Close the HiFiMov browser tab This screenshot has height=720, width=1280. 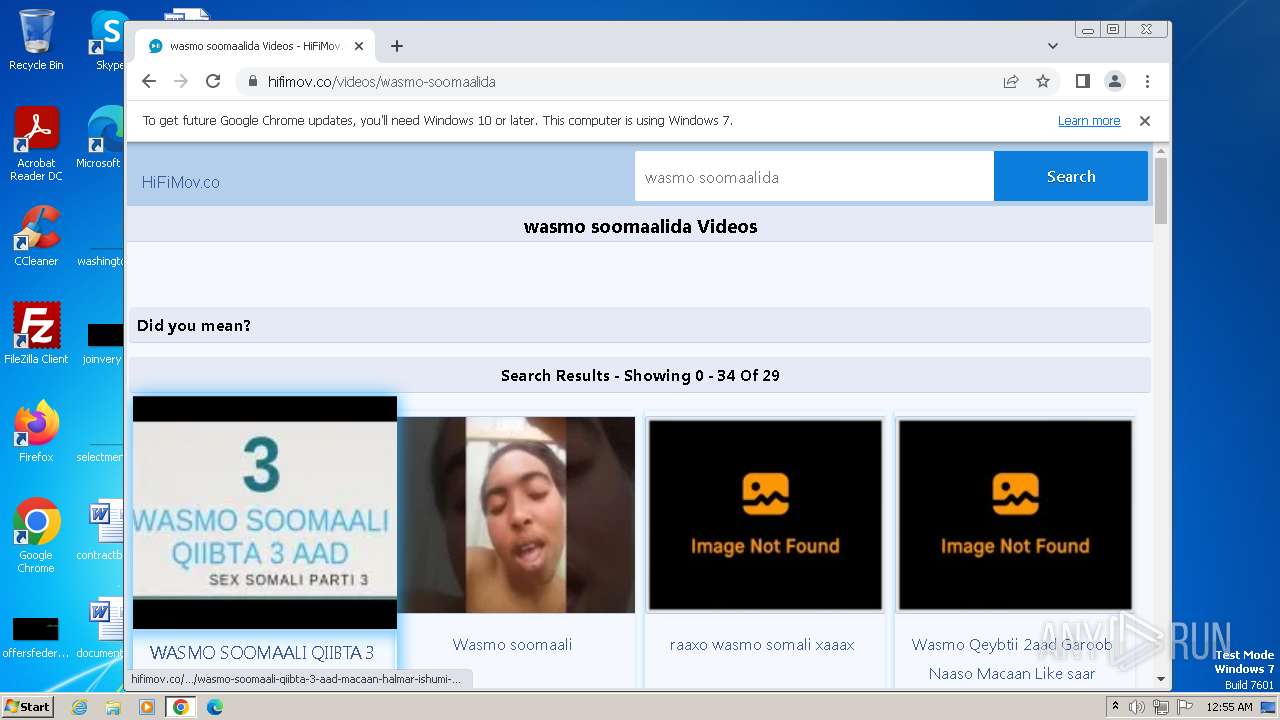coord(359,46)
